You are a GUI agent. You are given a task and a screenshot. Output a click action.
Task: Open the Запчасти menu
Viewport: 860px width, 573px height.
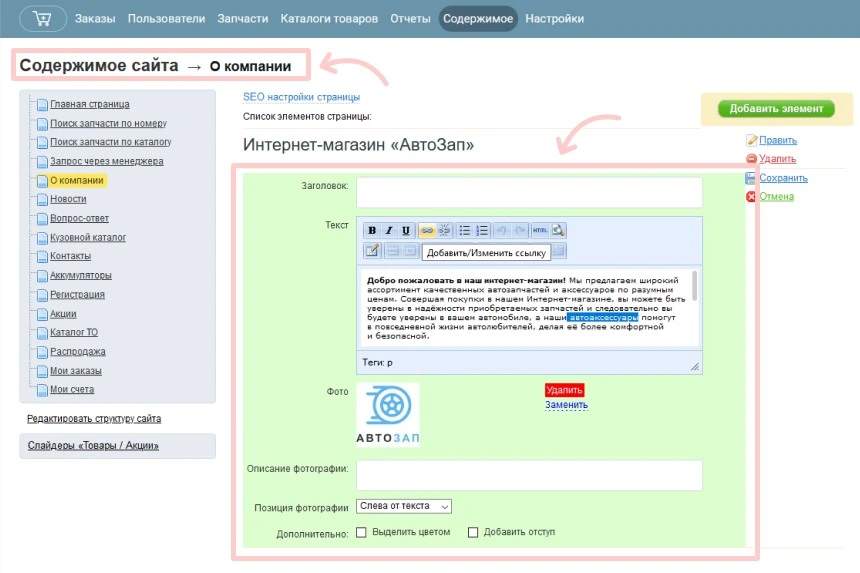pos(242,19)
